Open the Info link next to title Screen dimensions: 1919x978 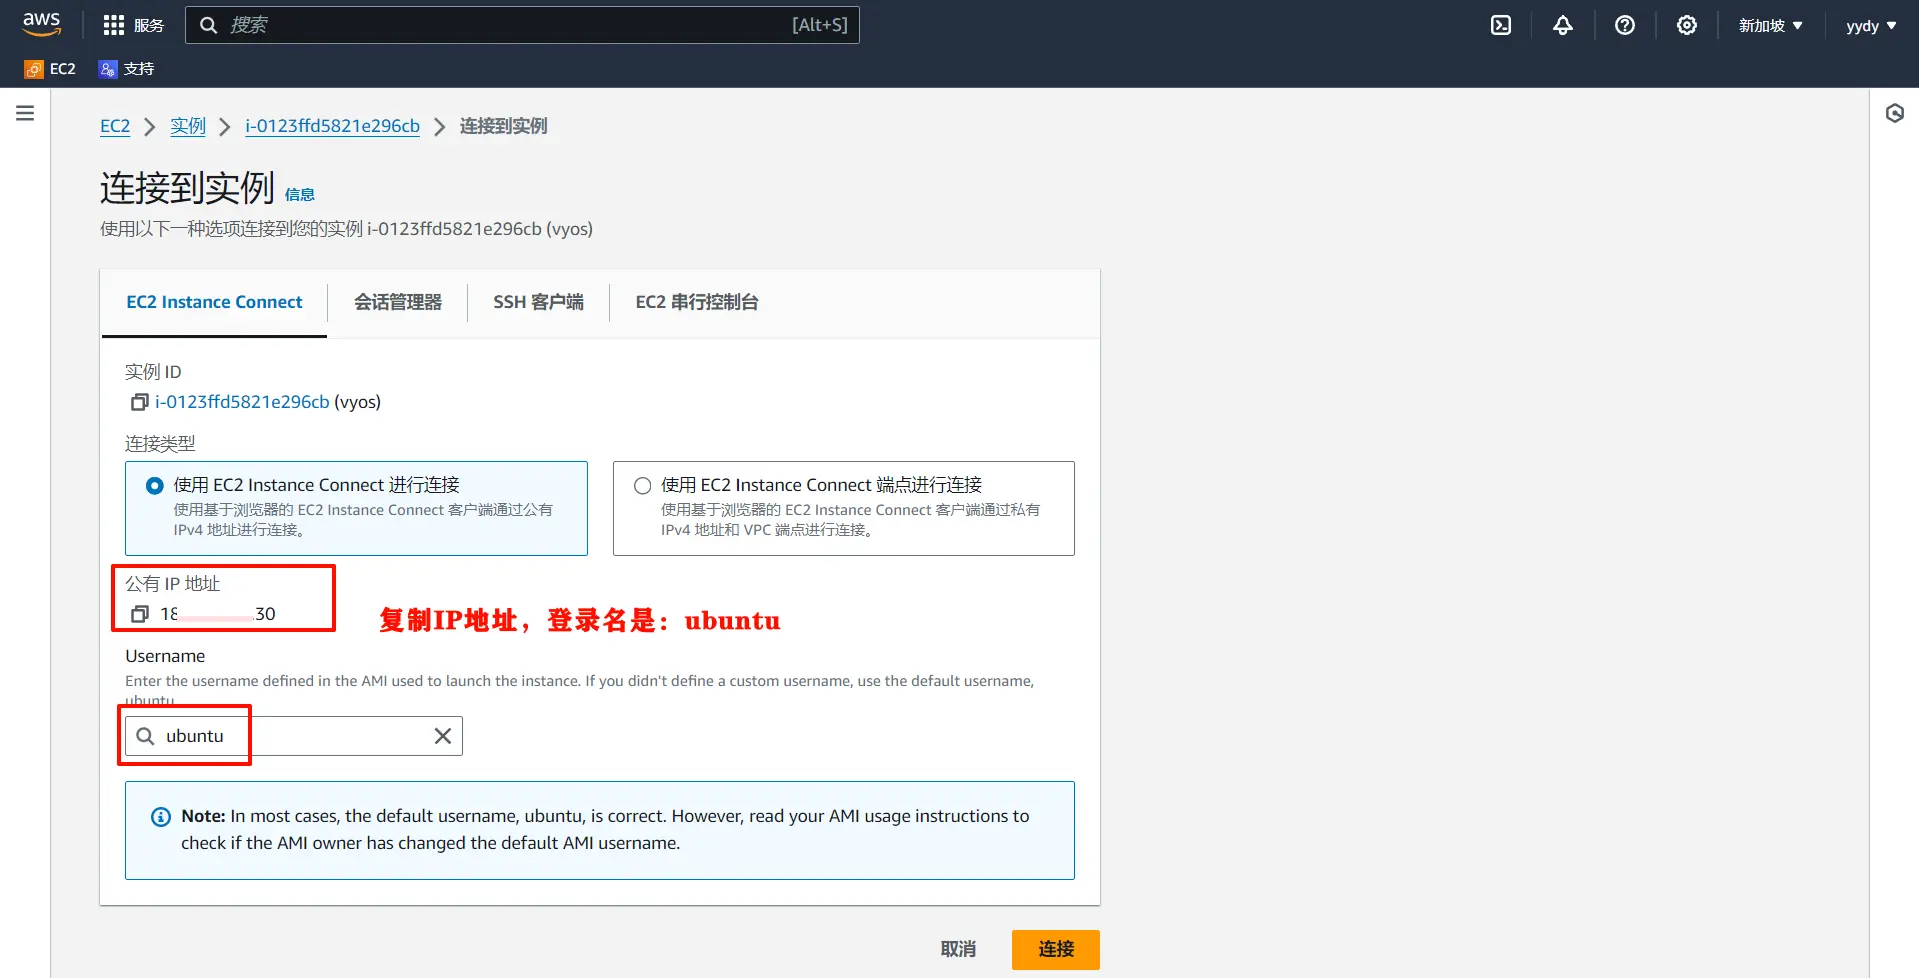300,195
